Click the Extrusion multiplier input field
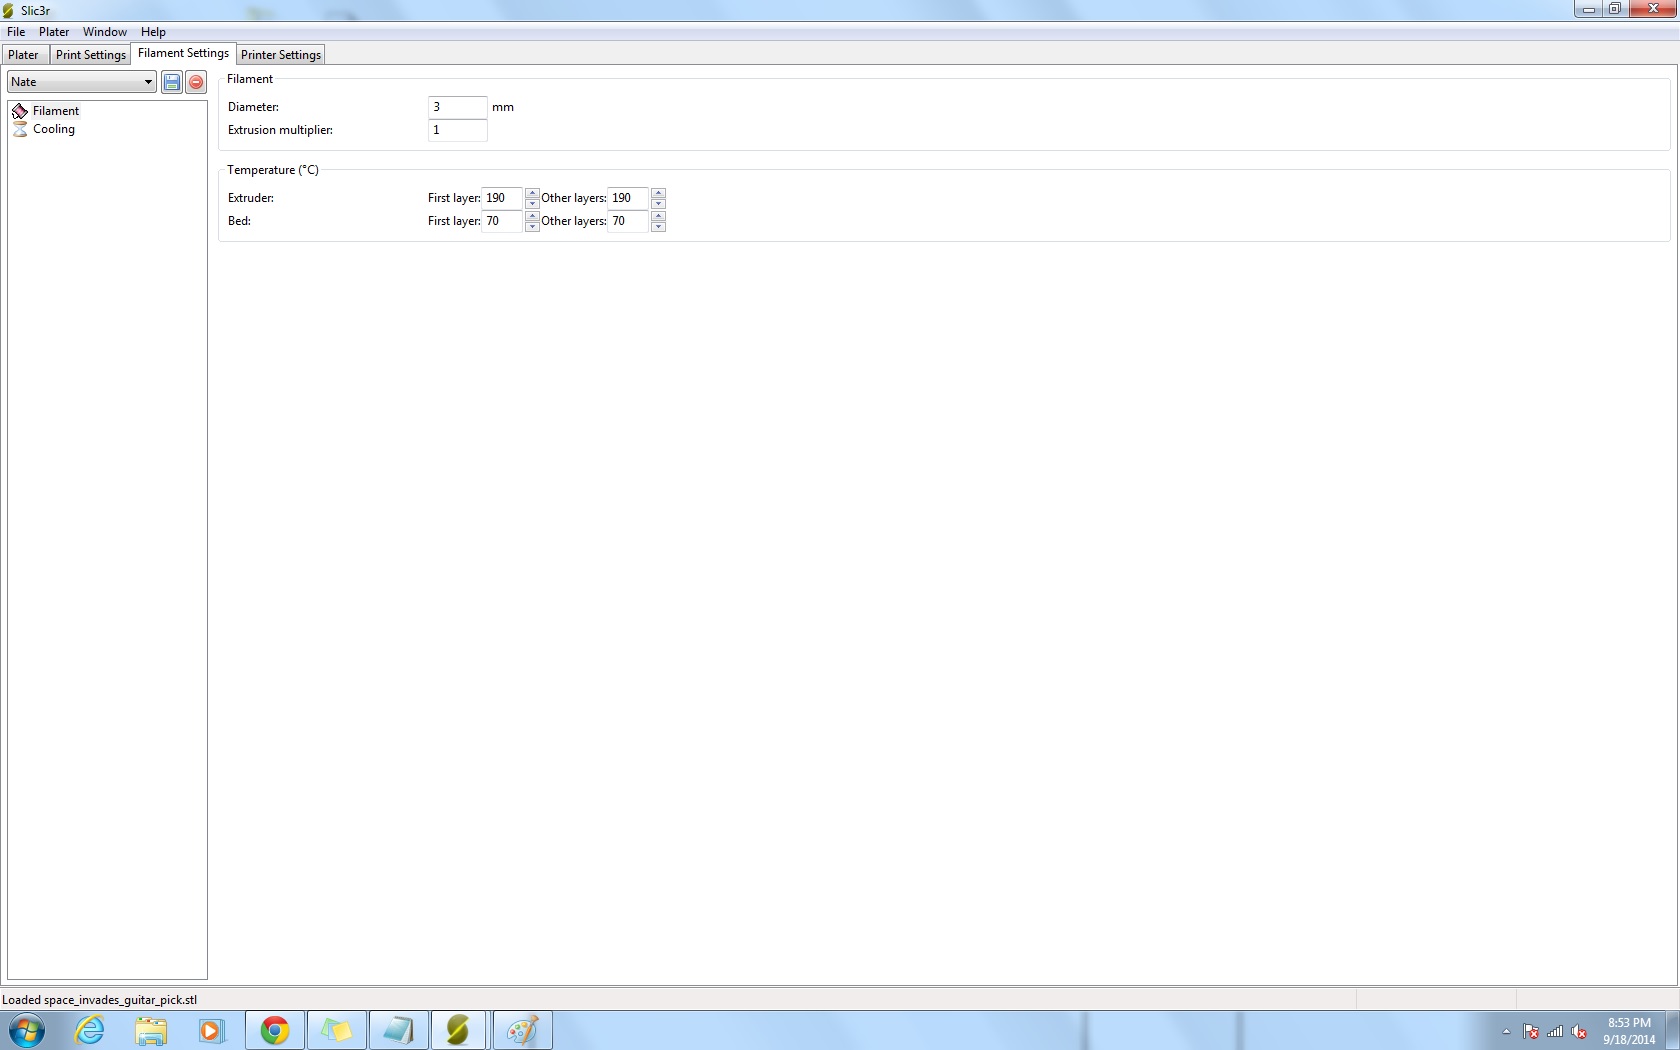The width and height of the screenshot is (1680, 1050). tap(457, 130)
